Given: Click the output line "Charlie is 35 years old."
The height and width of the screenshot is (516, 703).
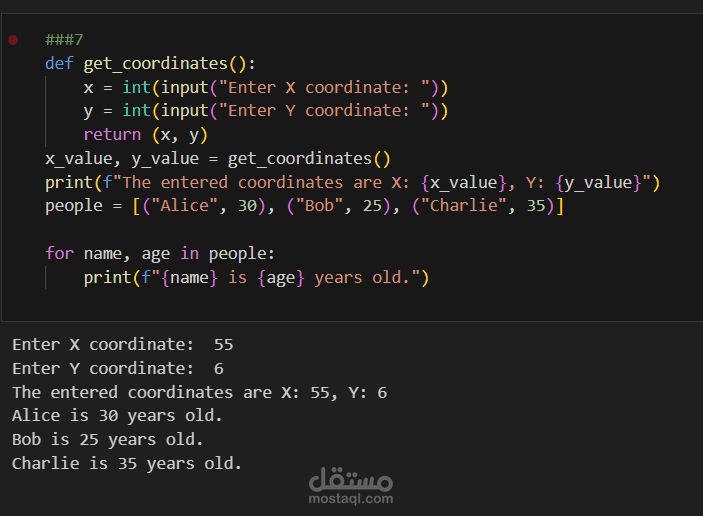Looking at the screenshot, I should point(127,464).
